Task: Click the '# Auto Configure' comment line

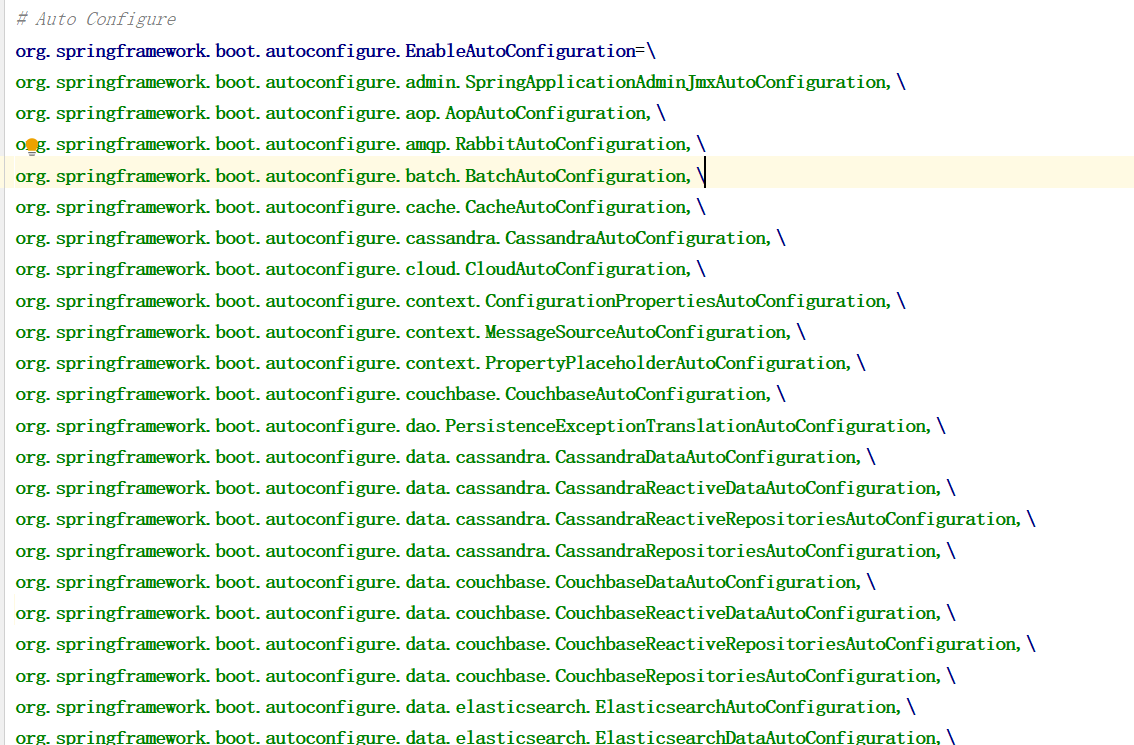Action: (x=95, y=20)
